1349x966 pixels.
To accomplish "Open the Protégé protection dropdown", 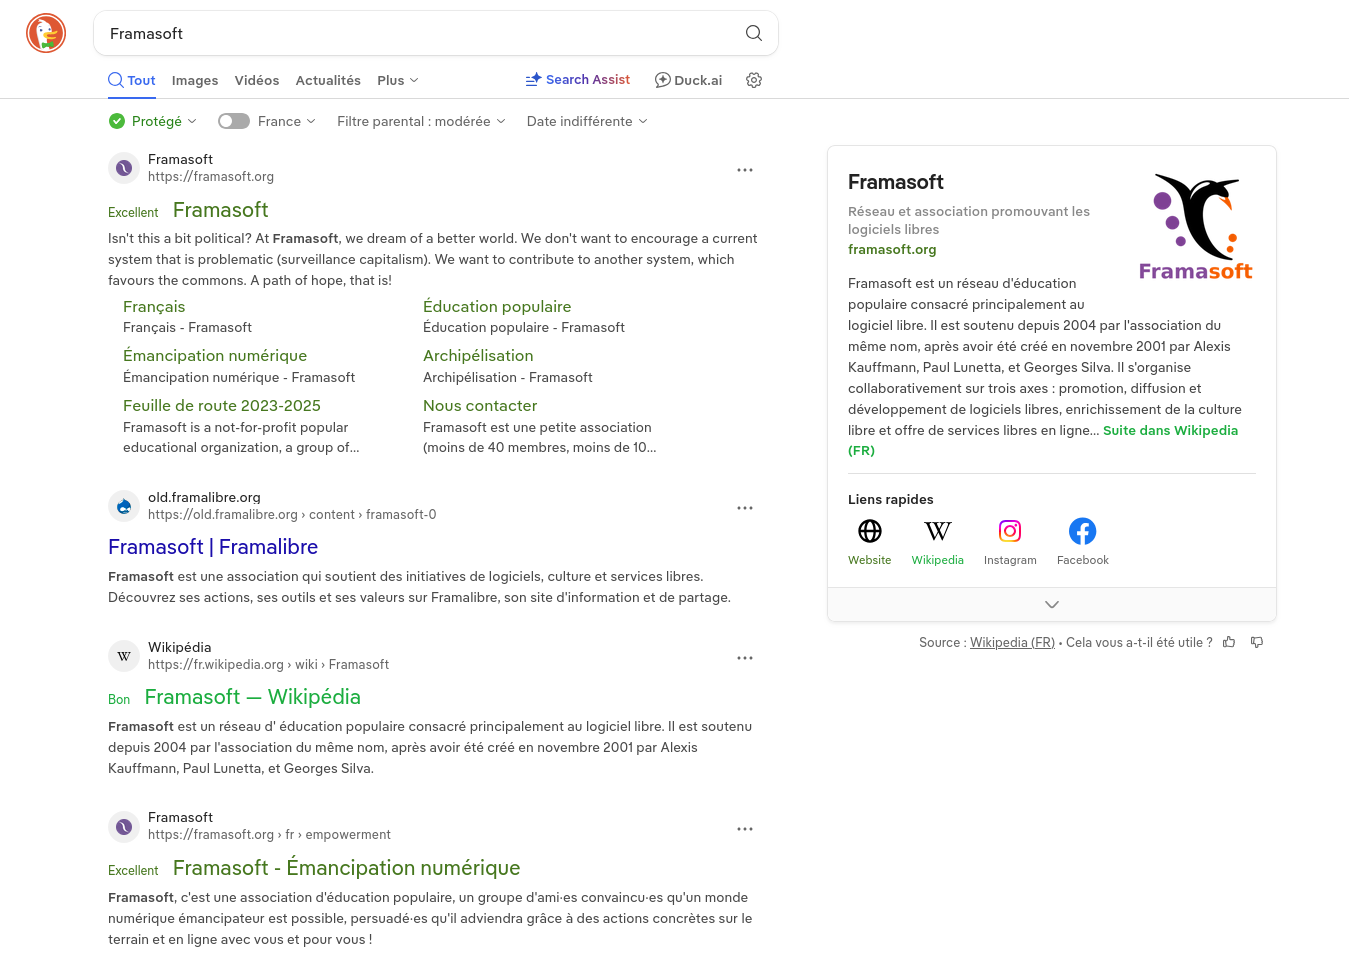I will (153, 121).
